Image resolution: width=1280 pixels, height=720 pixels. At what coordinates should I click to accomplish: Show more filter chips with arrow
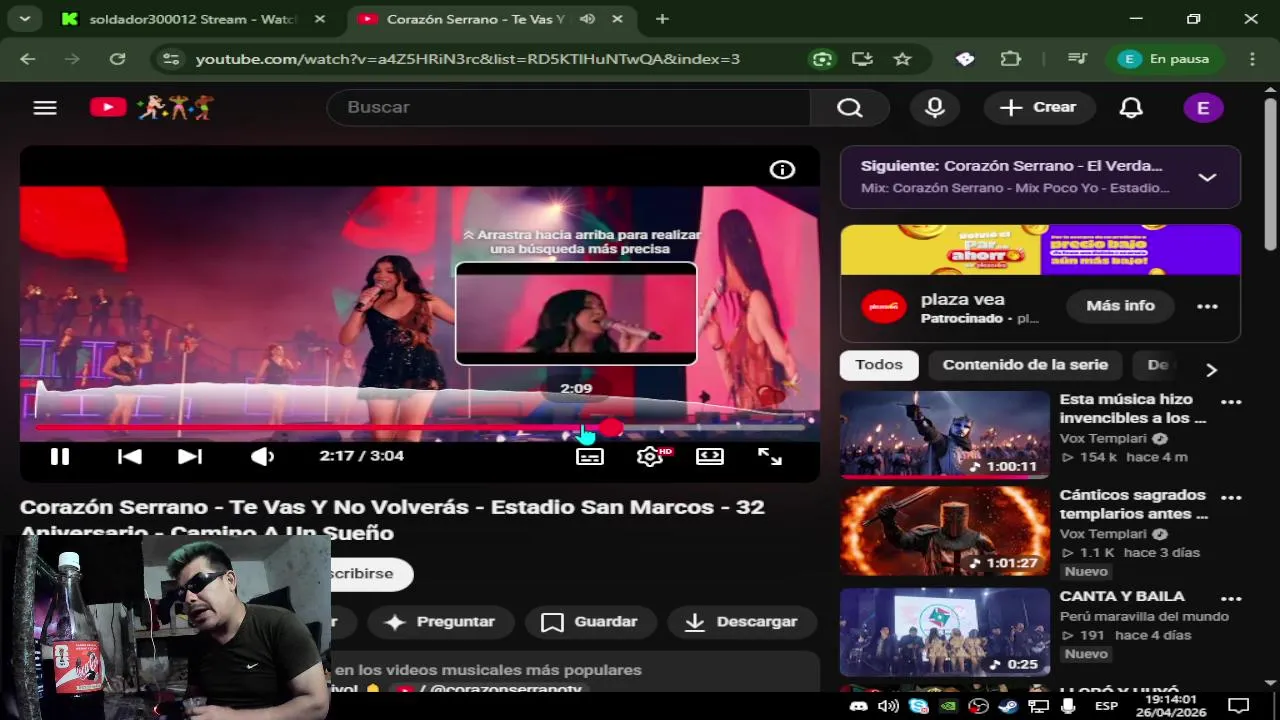pyautogui.click(x=1211, y=370)
